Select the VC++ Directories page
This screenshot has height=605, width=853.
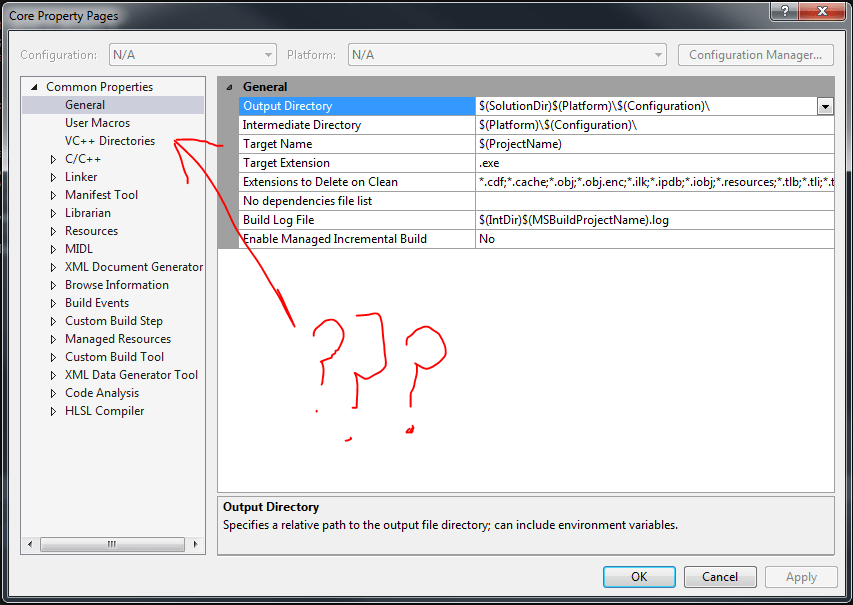(x=104, y=140)
